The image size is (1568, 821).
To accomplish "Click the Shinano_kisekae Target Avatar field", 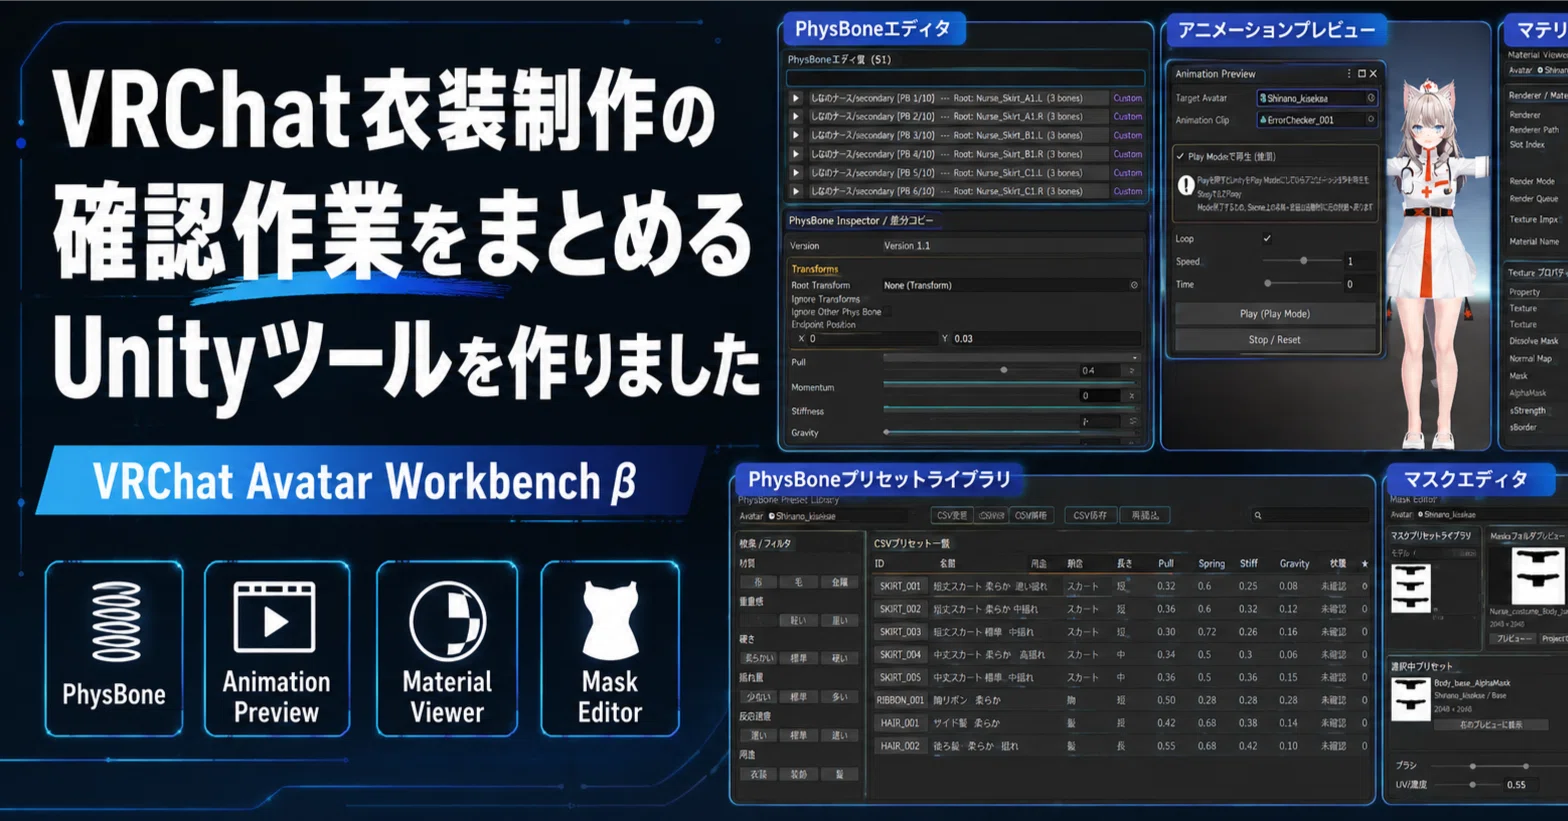I will (1317, 98).
